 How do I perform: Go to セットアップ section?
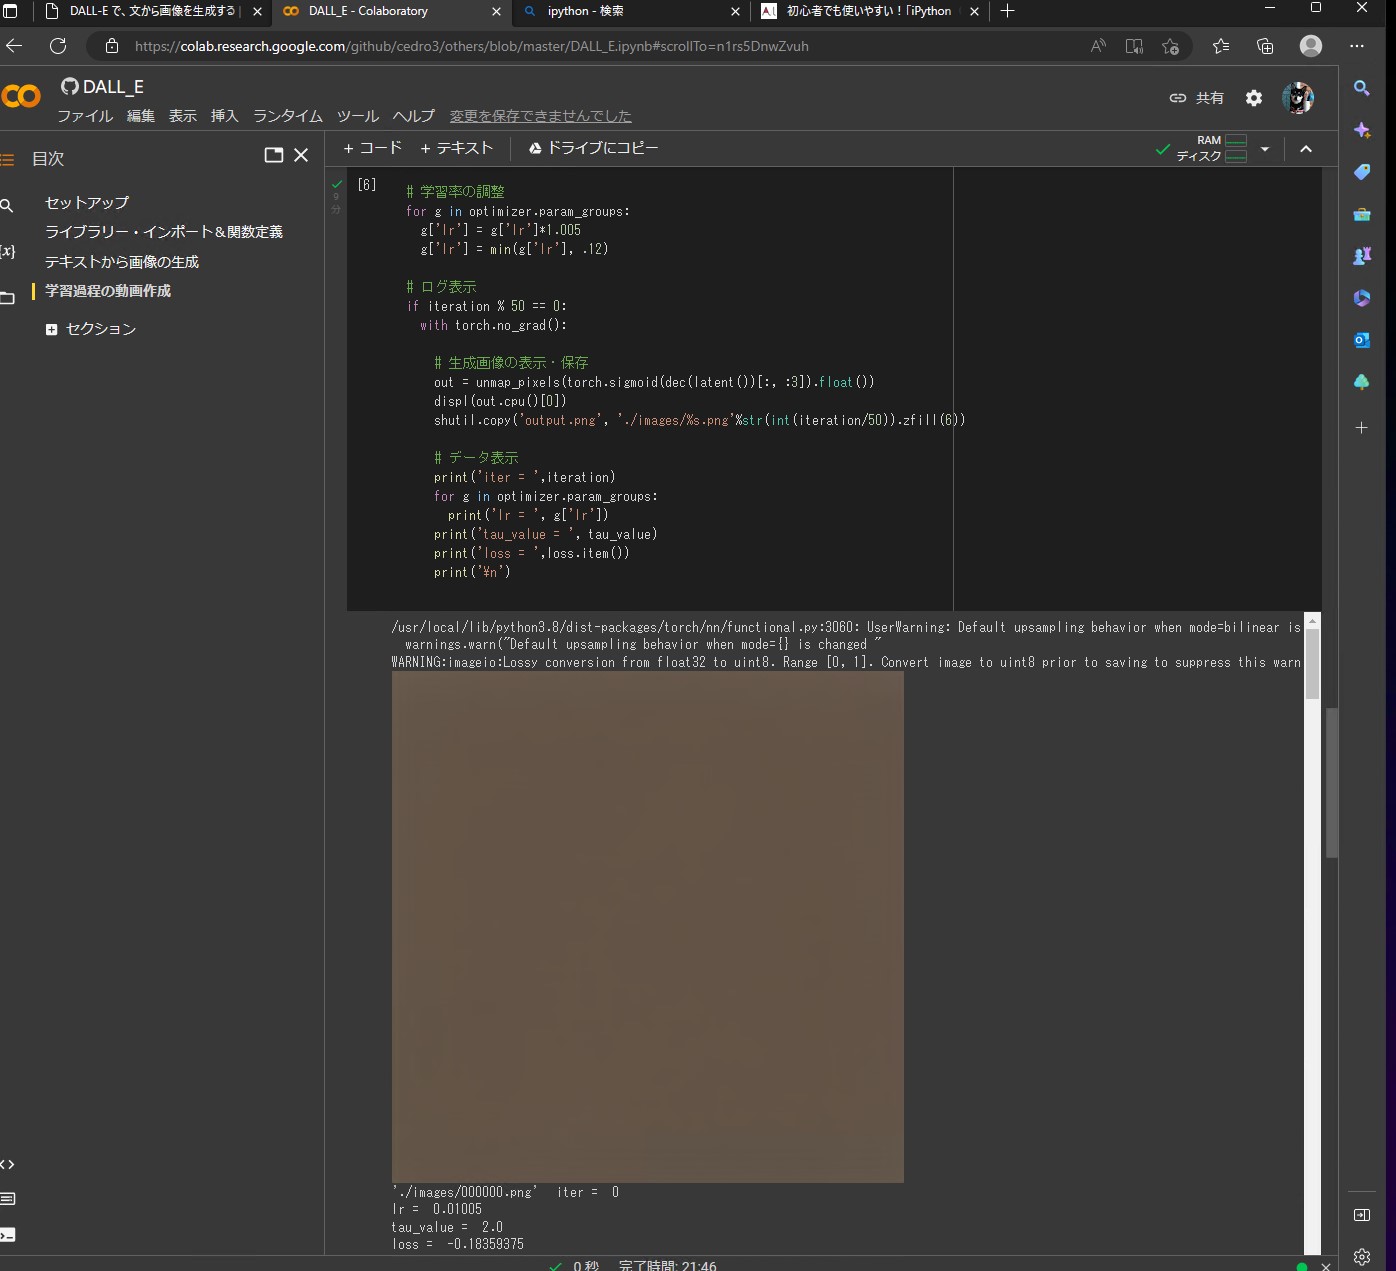point(87,202)
